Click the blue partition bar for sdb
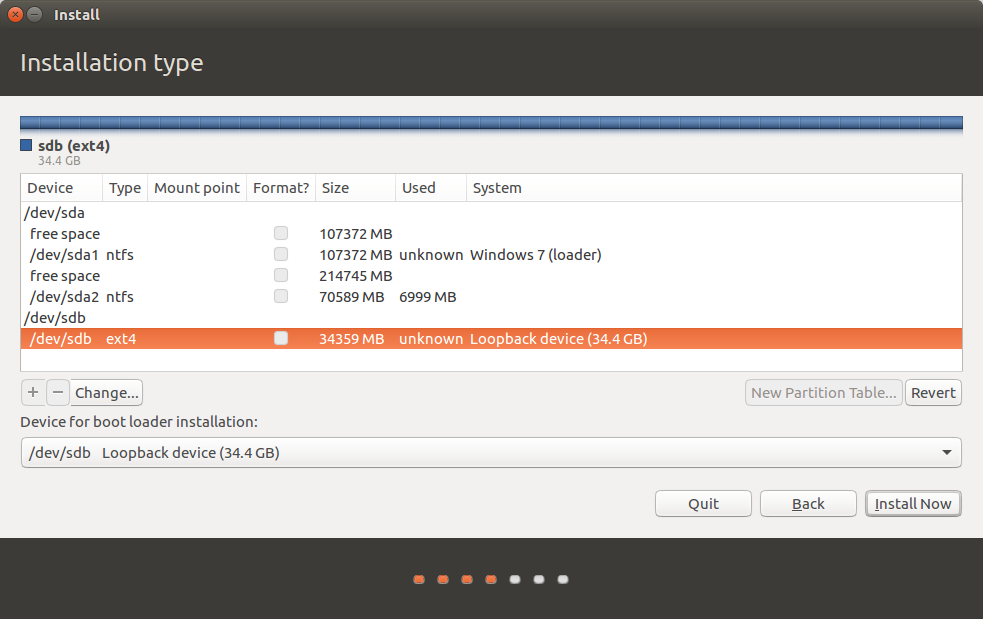 (x=491, y=122)
